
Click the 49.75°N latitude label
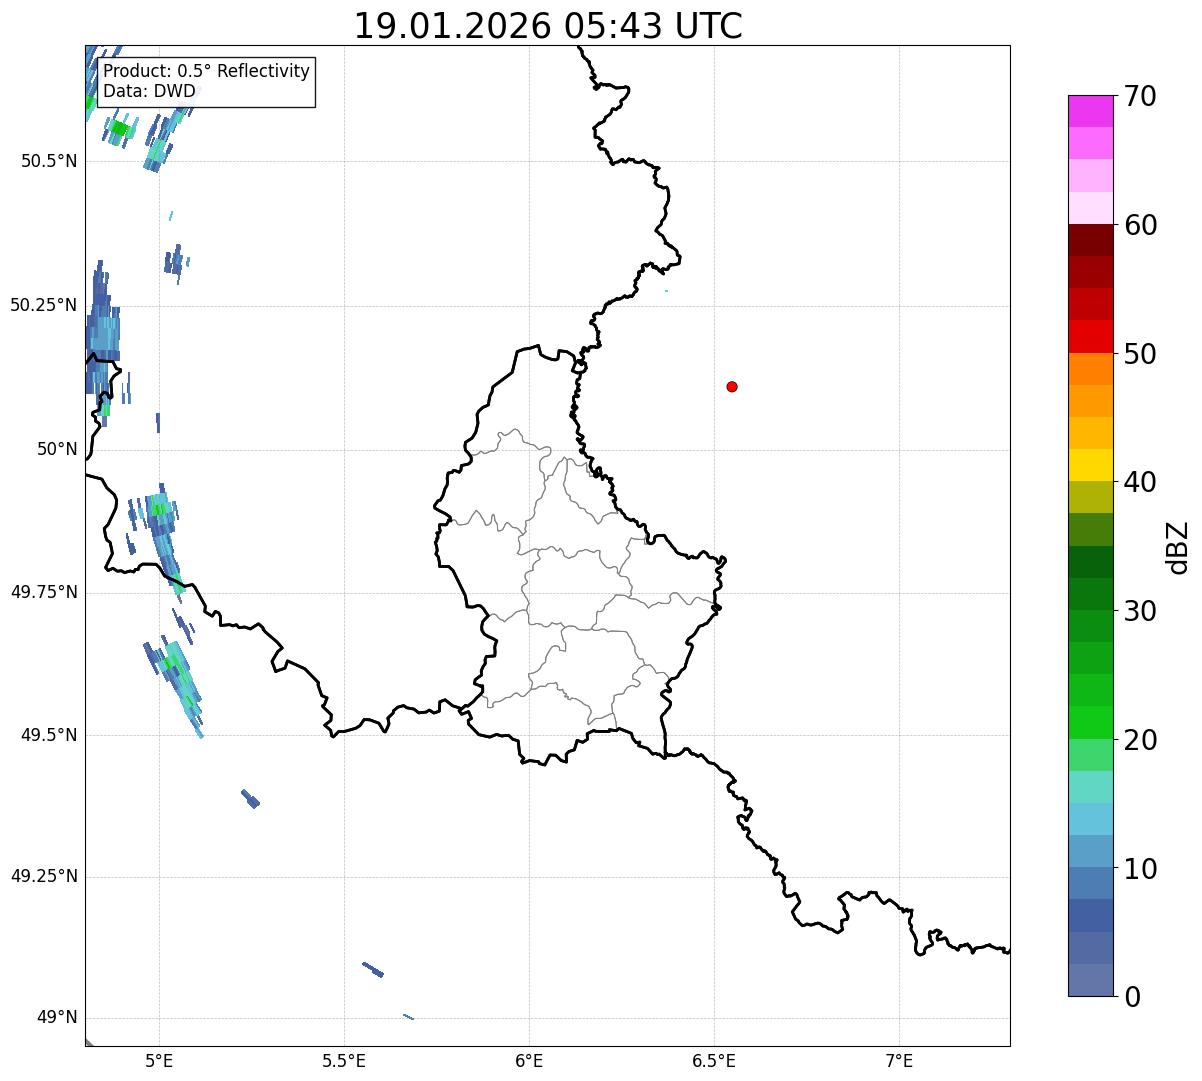click(44, 592)
